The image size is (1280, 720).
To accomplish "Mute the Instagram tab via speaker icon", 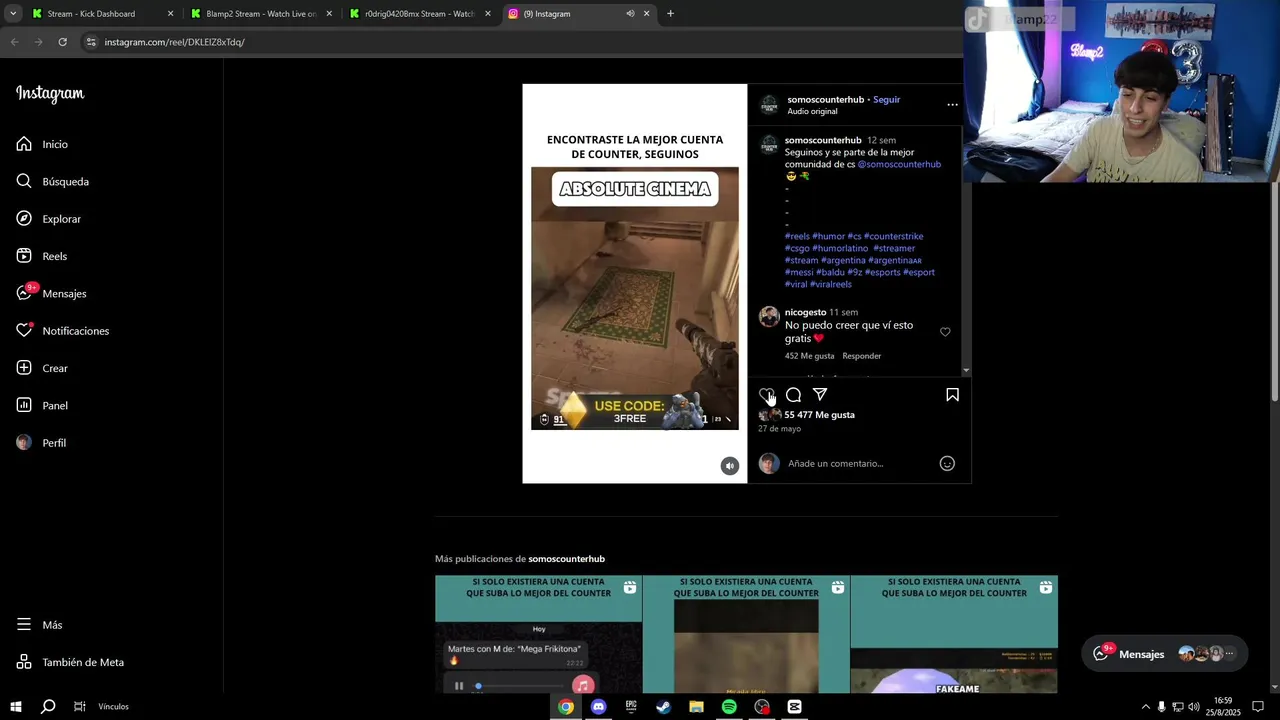I will (x=630, y=14).
